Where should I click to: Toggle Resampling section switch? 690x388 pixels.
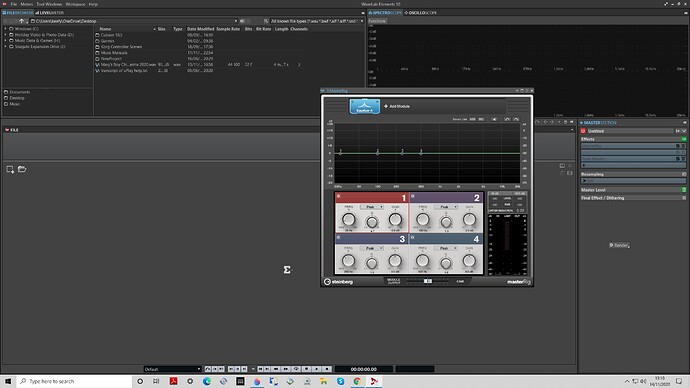[x=684, y=174]
